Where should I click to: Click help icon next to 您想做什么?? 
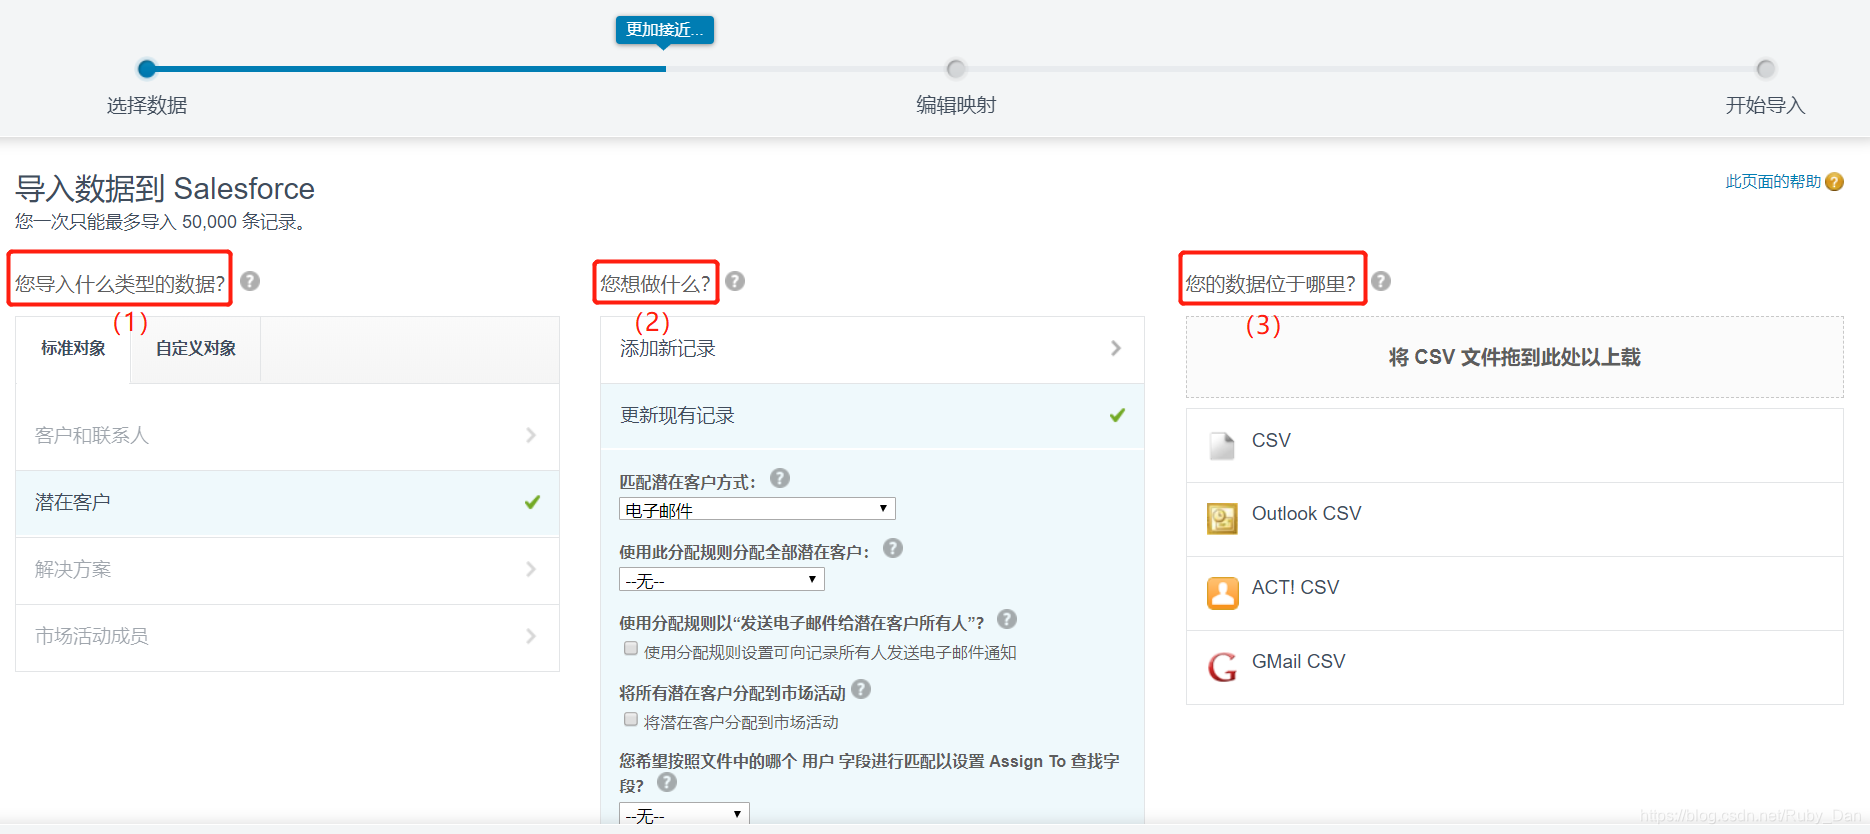click(x=735, y=281)
